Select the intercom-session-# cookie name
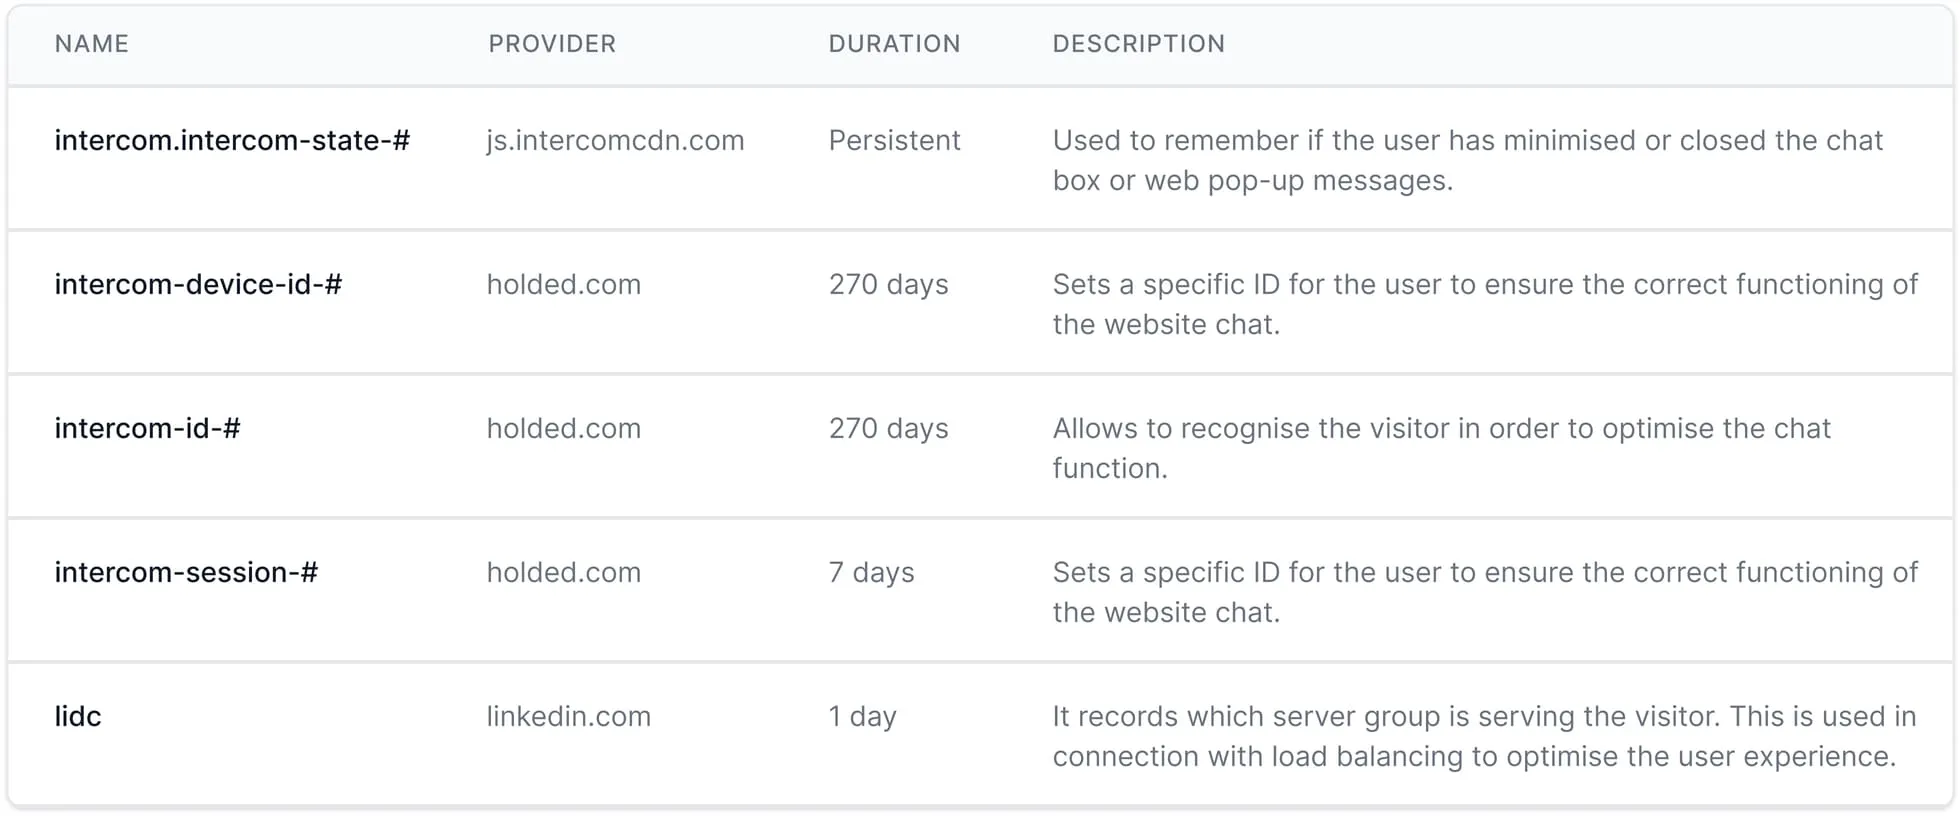This screenshot has height=816, width=1960. point(186,572)
